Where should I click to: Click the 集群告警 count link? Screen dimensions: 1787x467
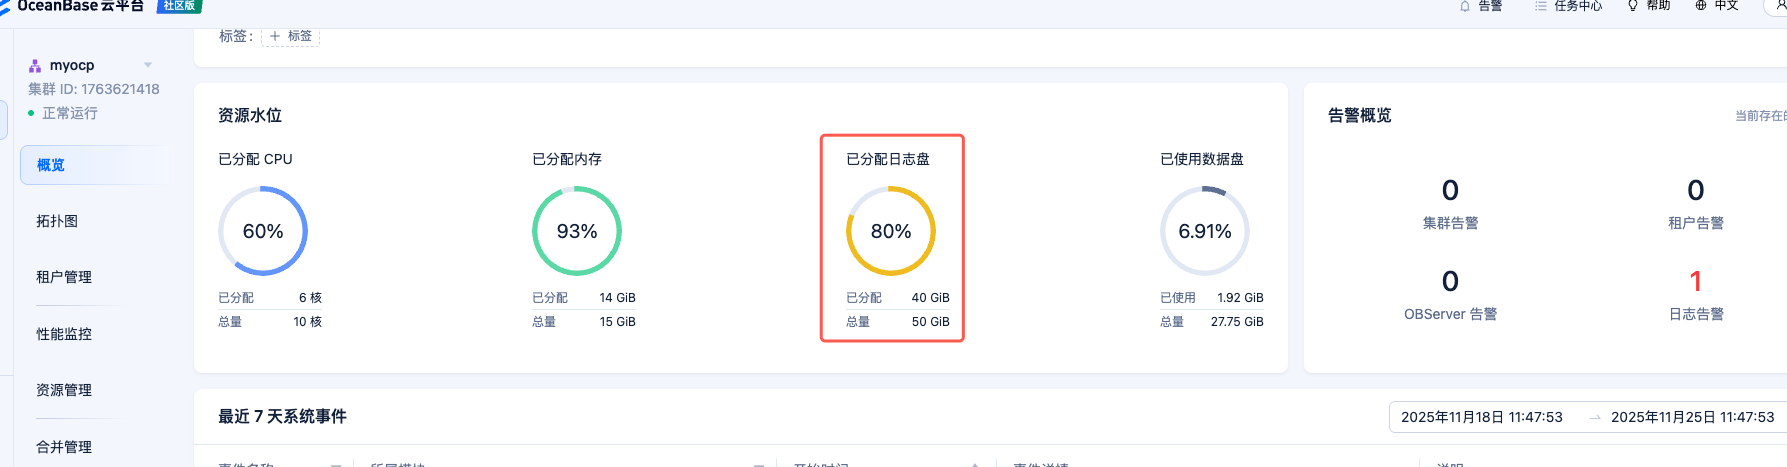[x=1450, y=190]
